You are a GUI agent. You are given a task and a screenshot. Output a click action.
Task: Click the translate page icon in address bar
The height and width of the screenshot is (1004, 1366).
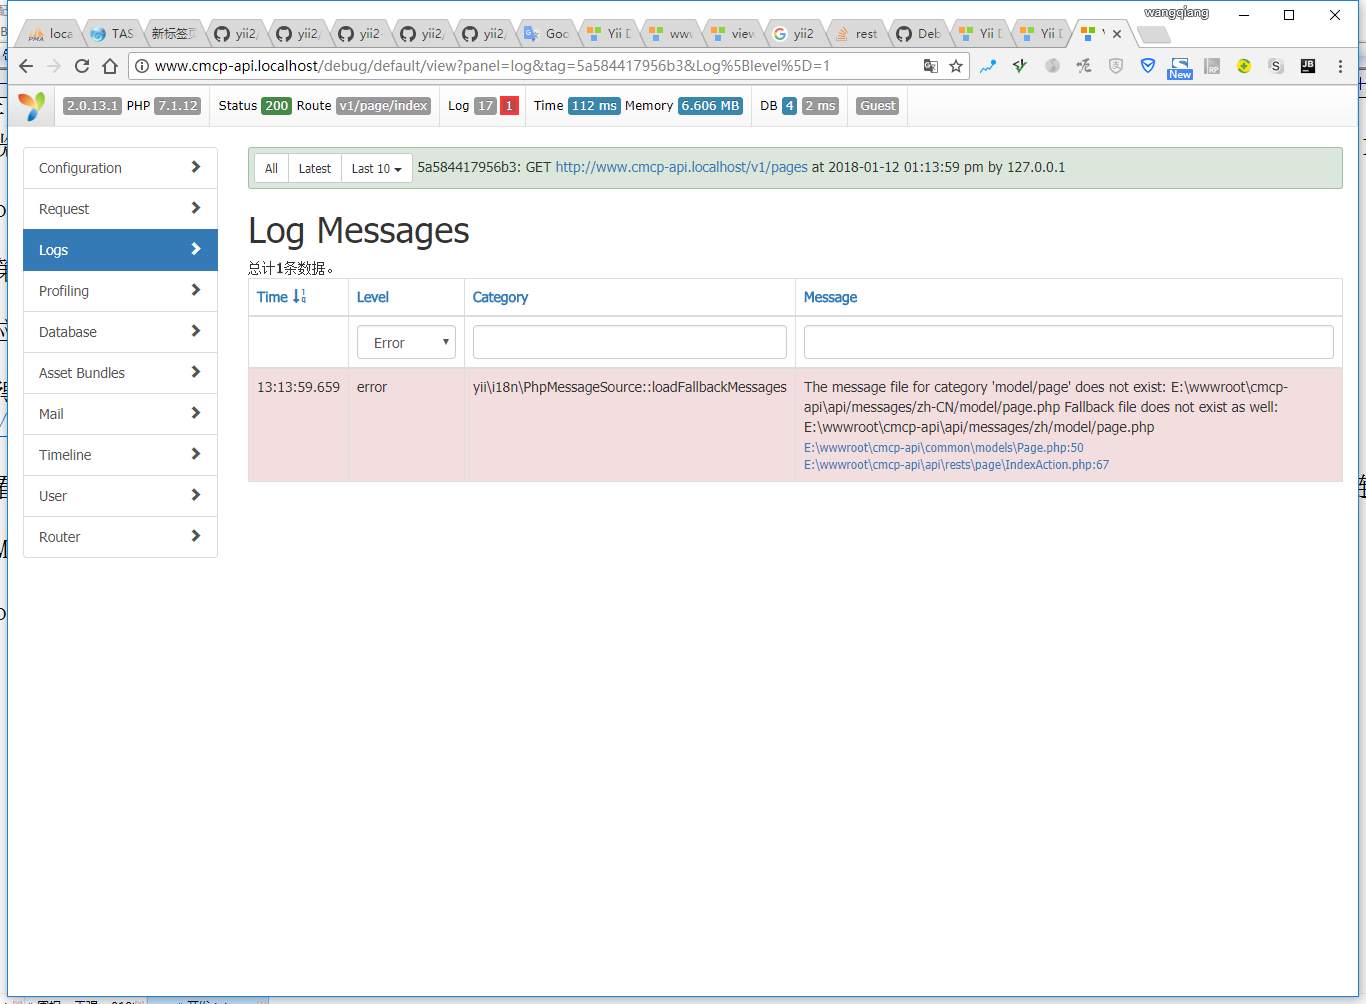tap(931, 66)
